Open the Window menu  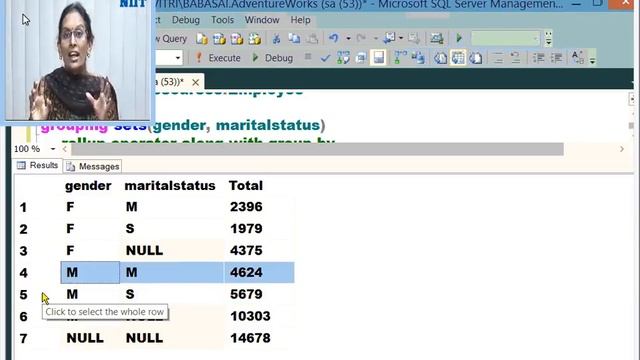tap(262, 20)
